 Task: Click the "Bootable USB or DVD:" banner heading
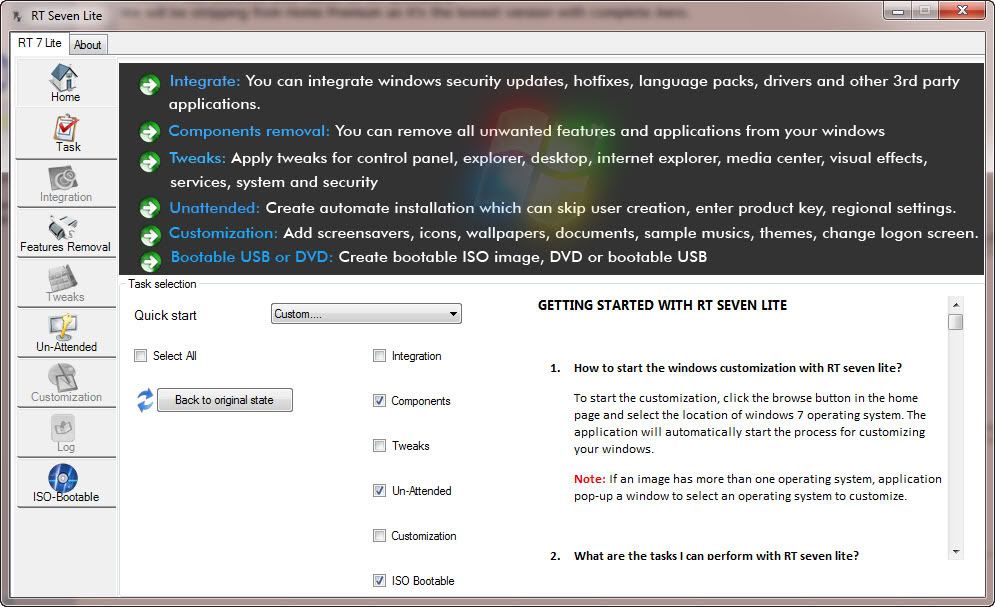(251, 257)
